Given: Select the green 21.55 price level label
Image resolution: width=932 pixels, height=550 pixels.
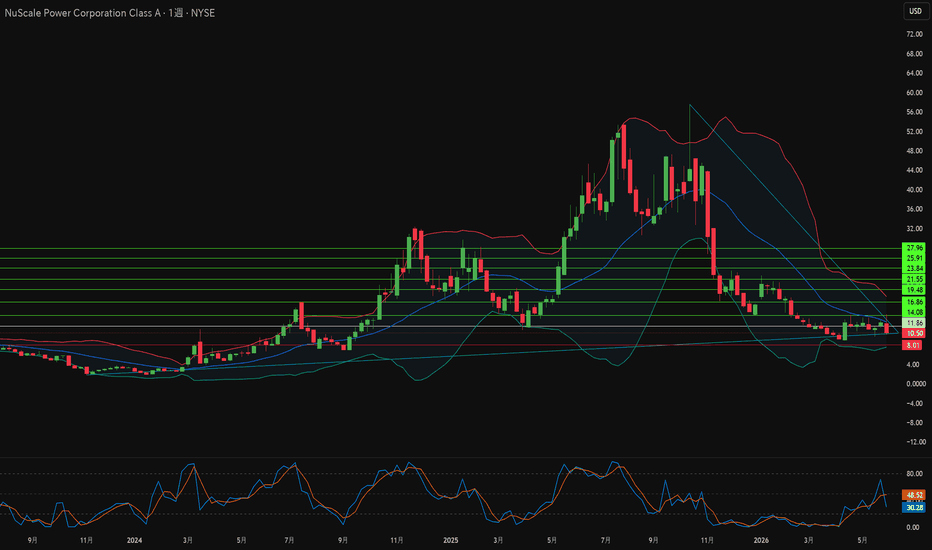Looking at the screenshot, I should tap(914, 279).
